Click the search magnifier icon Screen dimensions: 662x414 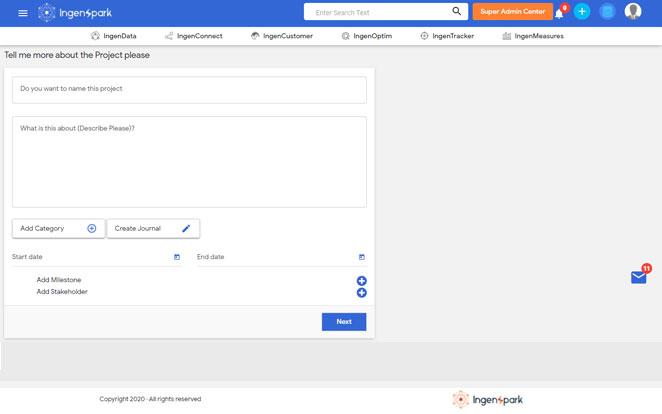tap(456, 11)
